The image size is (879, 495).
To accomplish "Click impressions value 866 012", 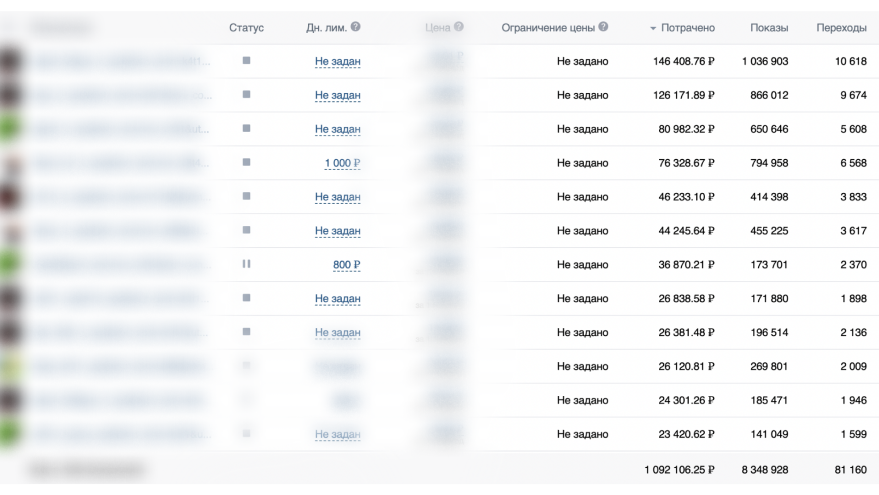I will point(769,95).
